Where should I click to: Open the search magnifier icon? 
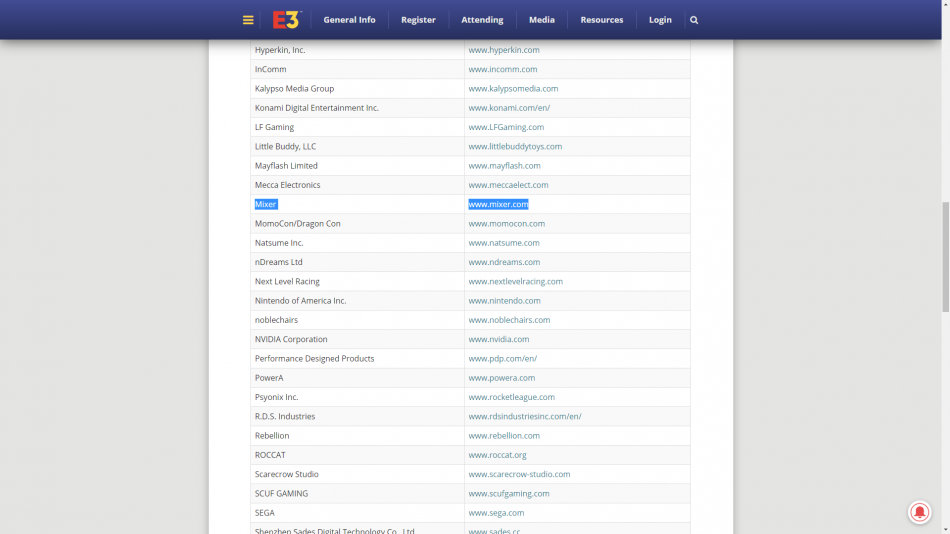(x=694, y=20)
